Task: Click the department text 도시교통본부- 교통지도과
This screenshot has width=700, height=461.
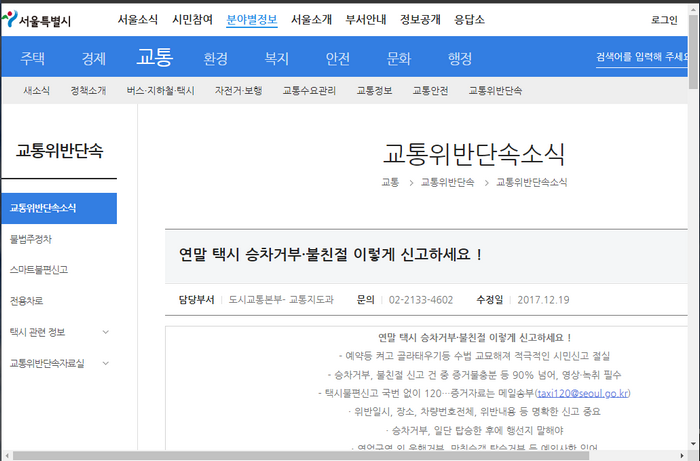Action: pyautogui.click(x=281, y=300)
